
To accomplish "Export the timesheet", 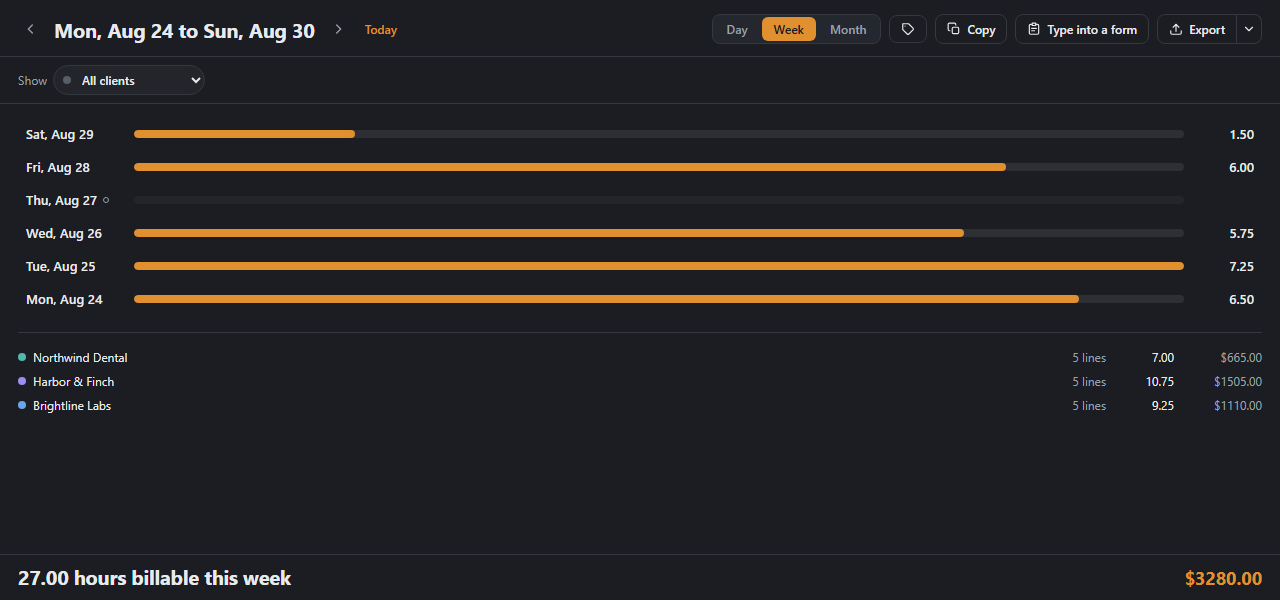I will click(1197, 30).
